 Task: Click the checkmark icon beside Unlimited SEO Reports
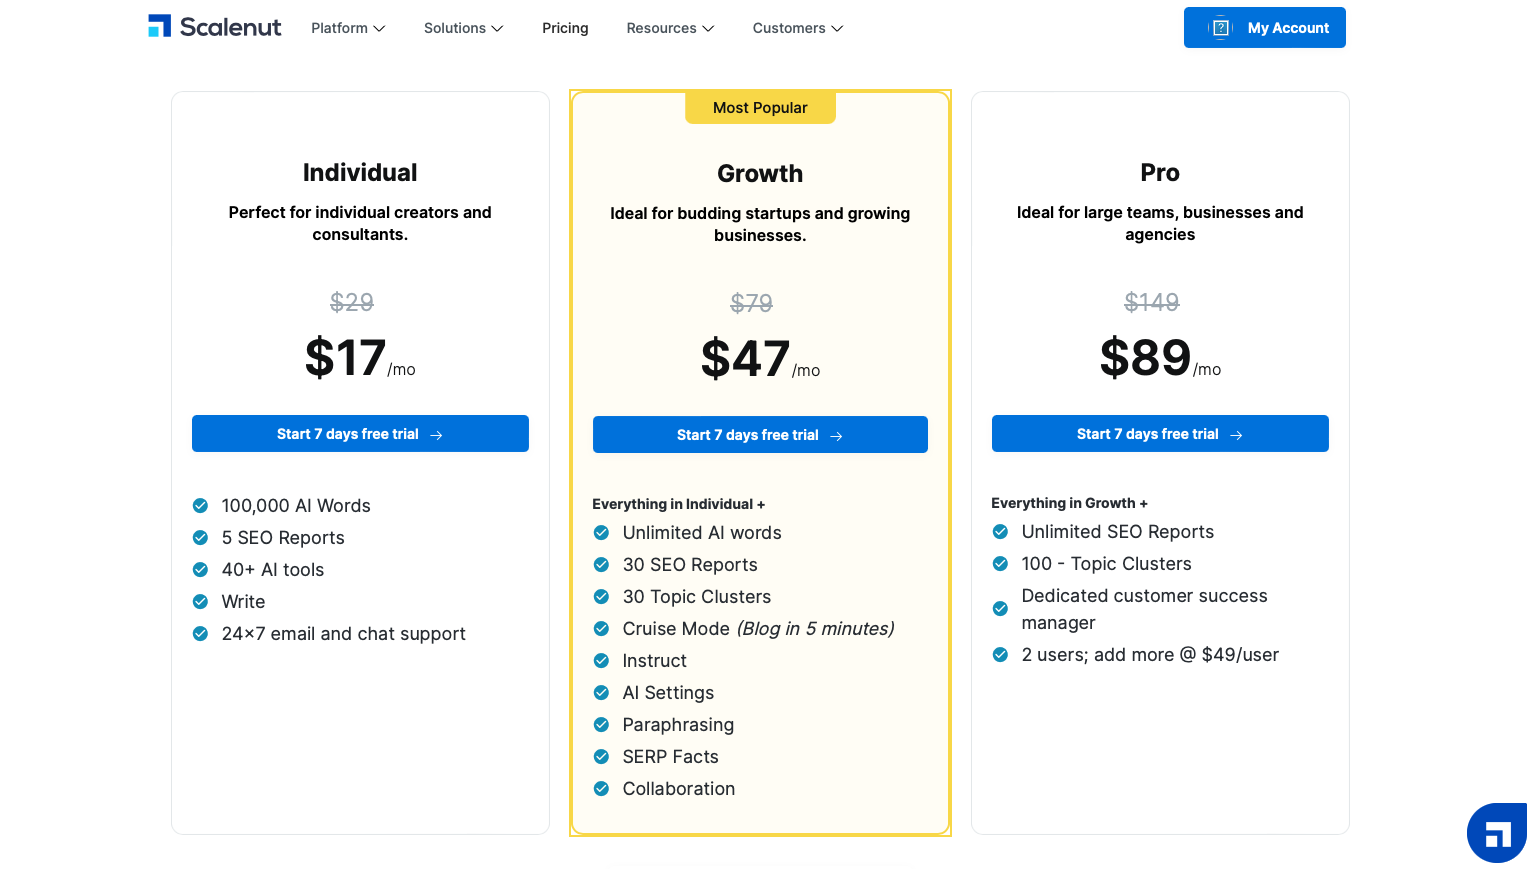(1000, 532)
